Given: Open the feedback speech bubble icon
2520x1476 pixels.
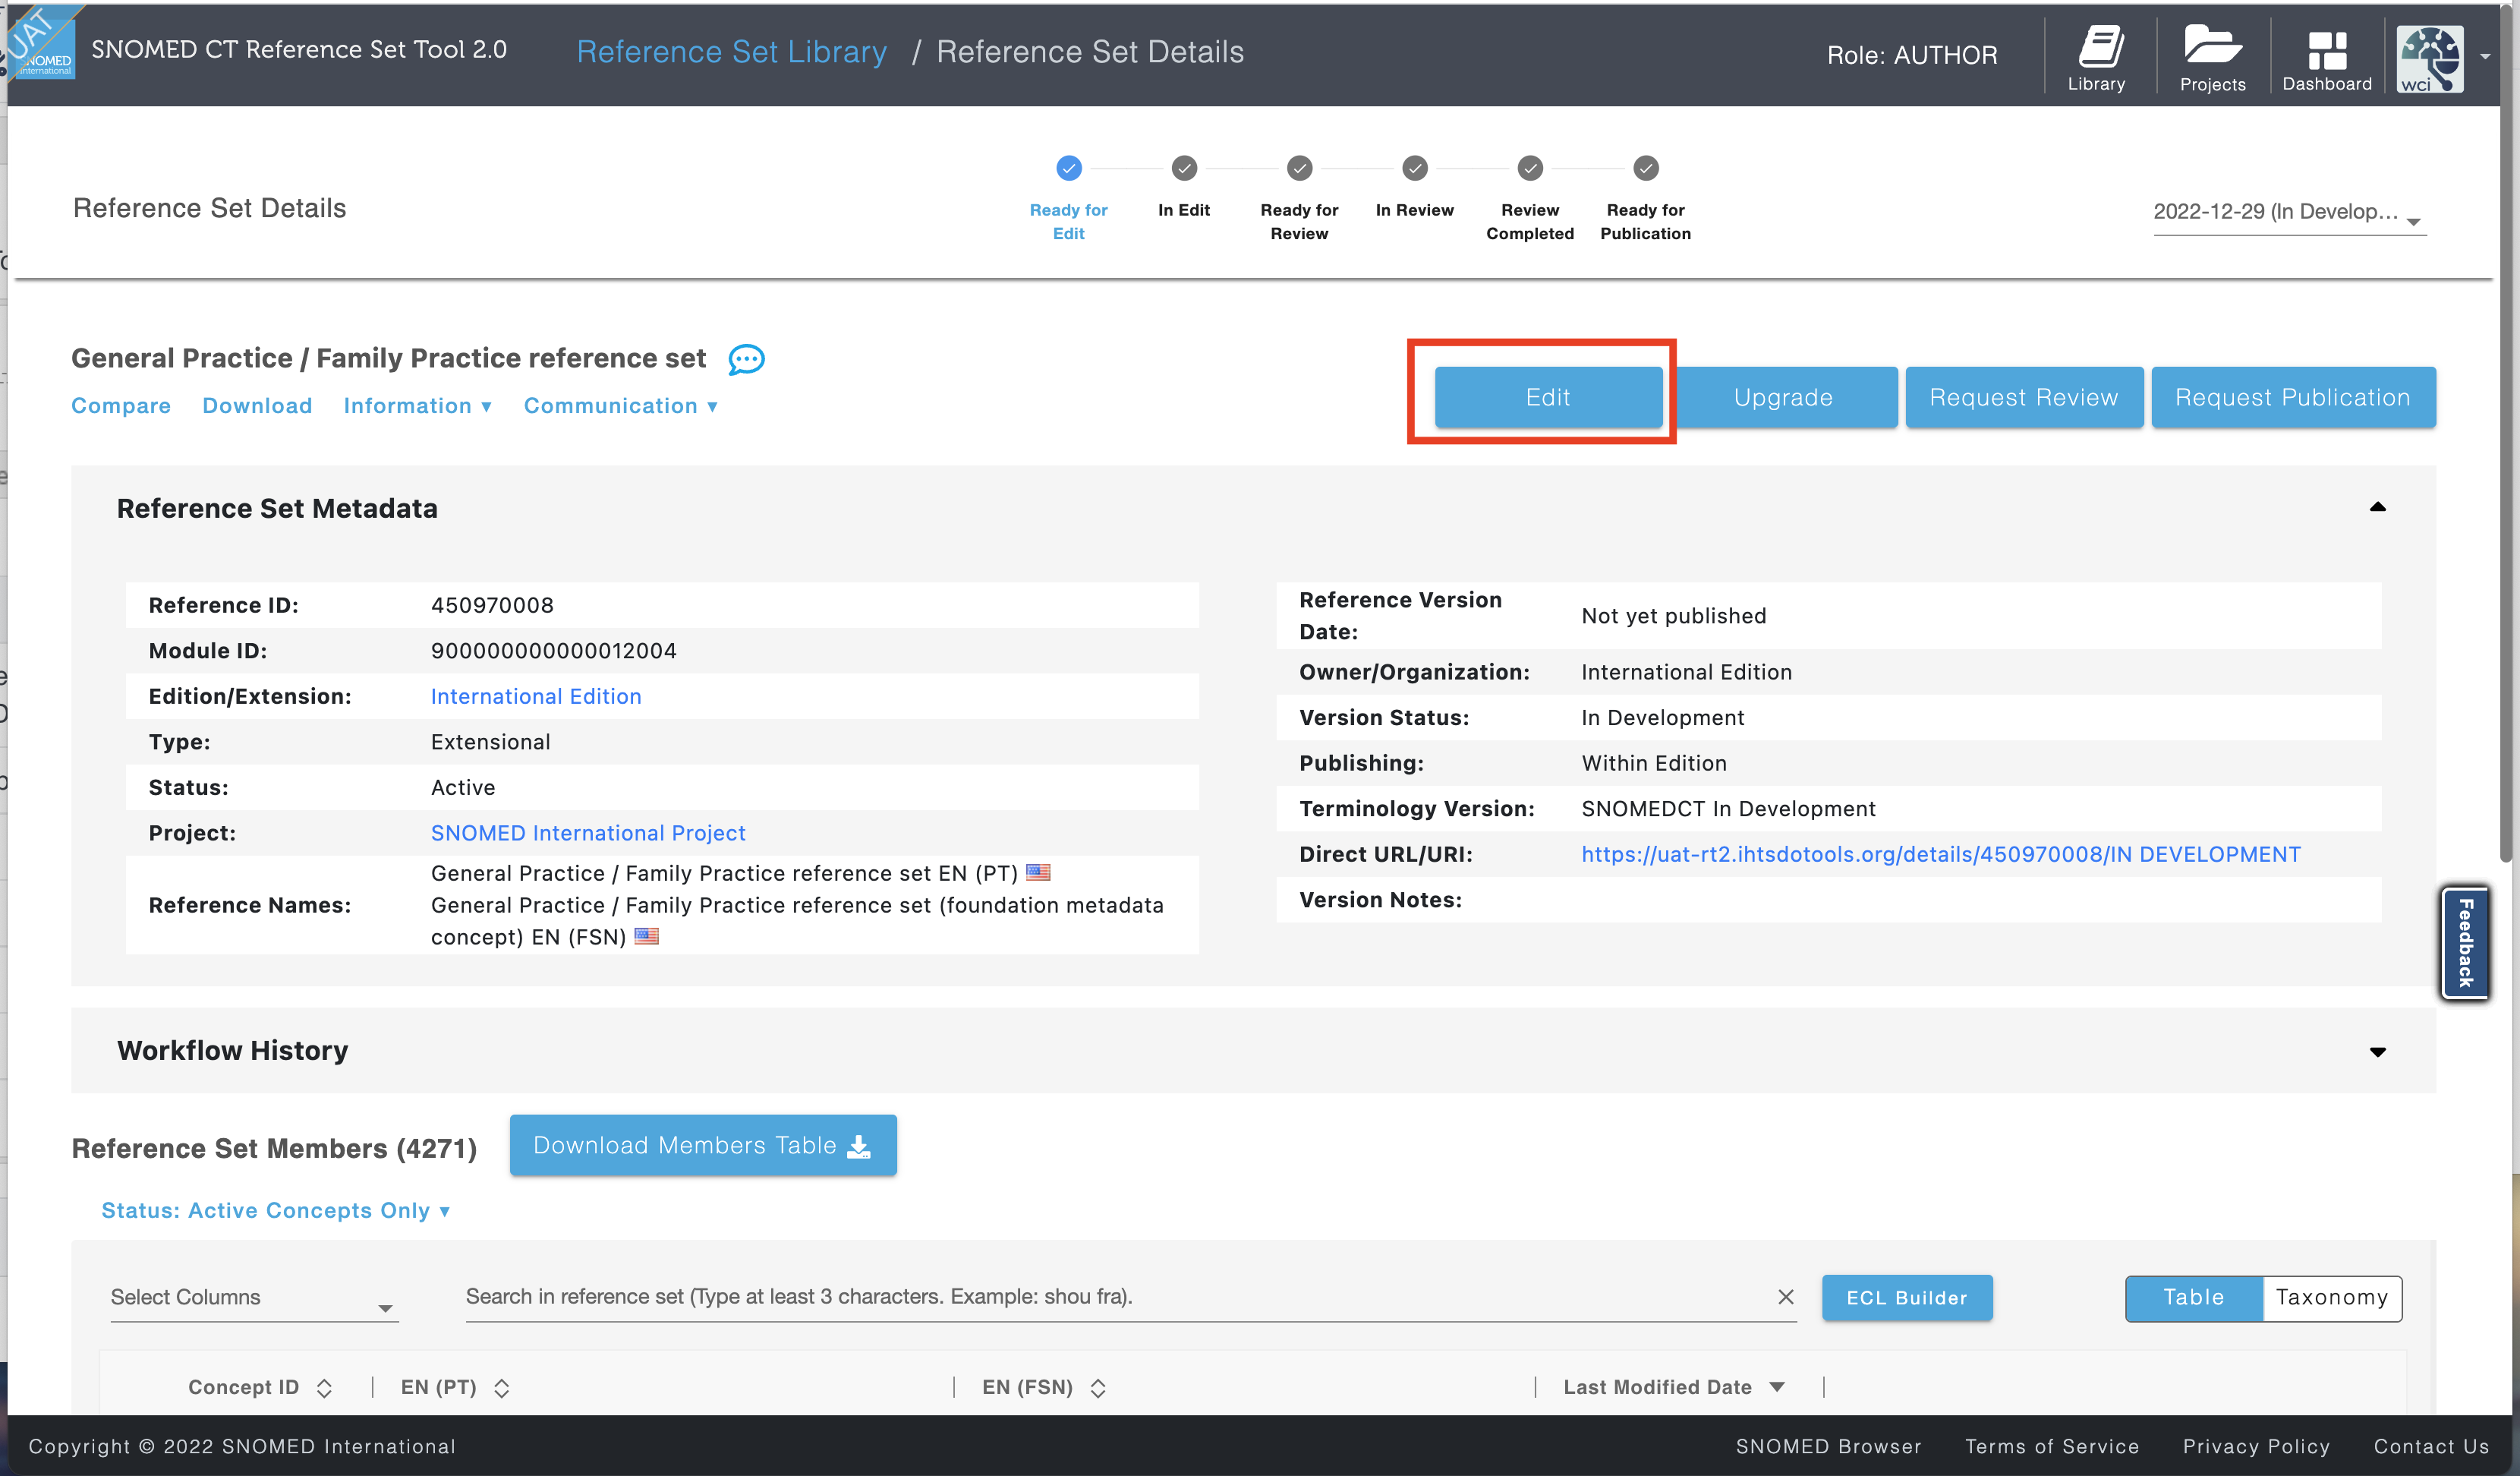Looking at the screenshot, I should pos(746,359).
